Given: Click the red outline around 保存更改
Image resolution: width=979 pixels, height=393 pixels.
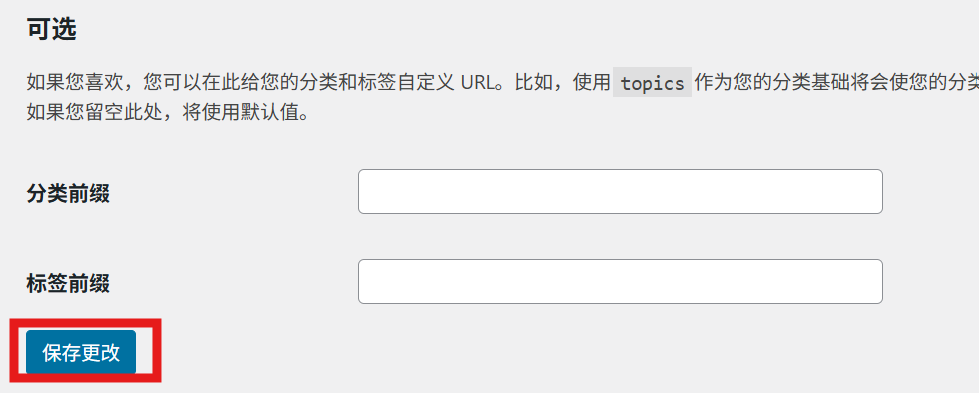Looking at the screenshot, I should pos(86,322).
